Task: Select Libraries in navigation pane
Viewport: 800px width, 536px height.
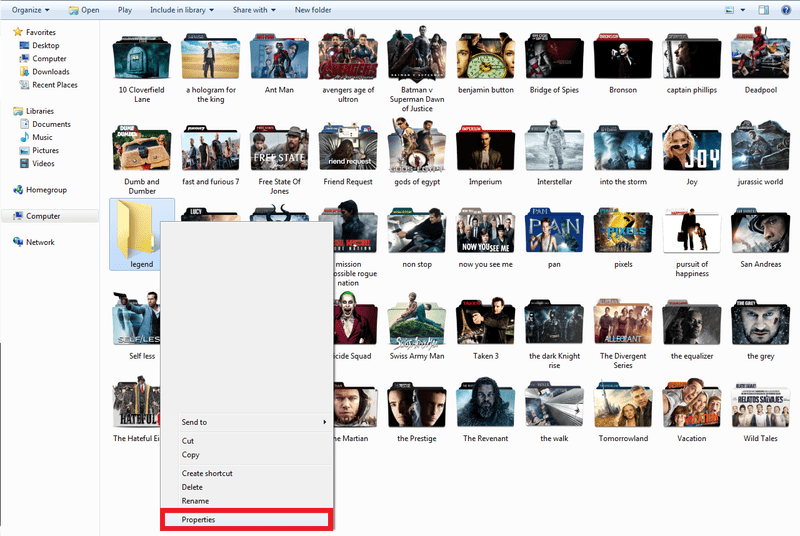Action: tap(34, 111)
